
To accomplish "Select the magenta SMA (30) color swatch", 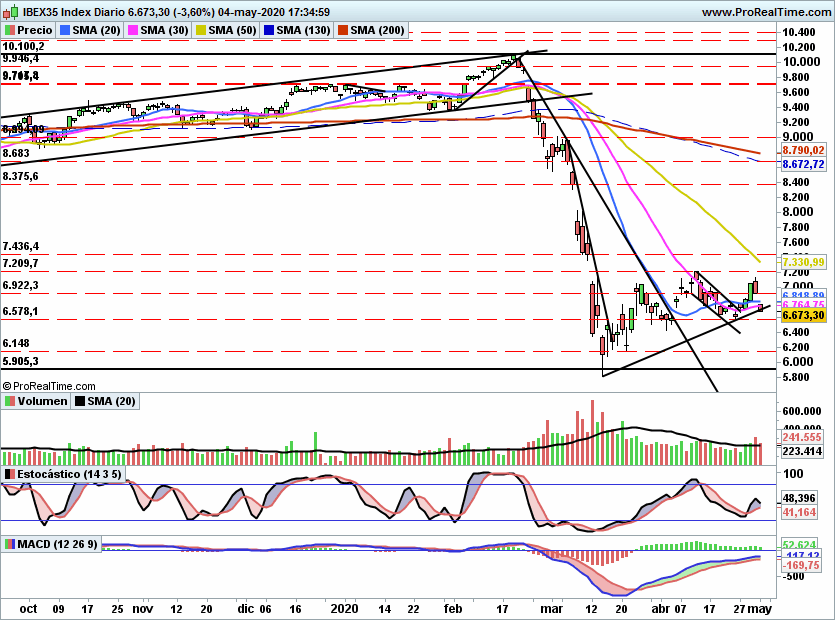I will pos(134,31).
